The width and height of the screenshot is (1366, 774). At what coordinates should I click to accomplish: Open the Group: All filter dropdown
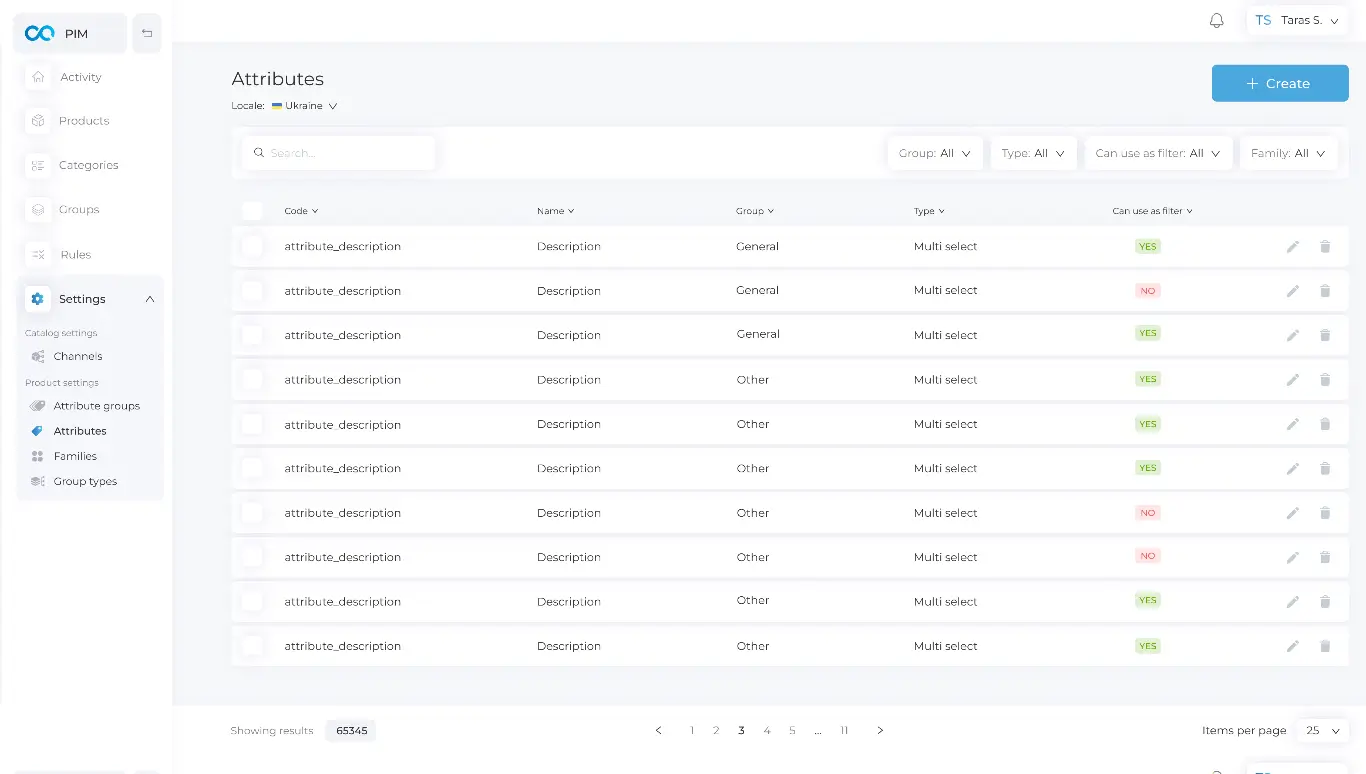coord(934,154)
